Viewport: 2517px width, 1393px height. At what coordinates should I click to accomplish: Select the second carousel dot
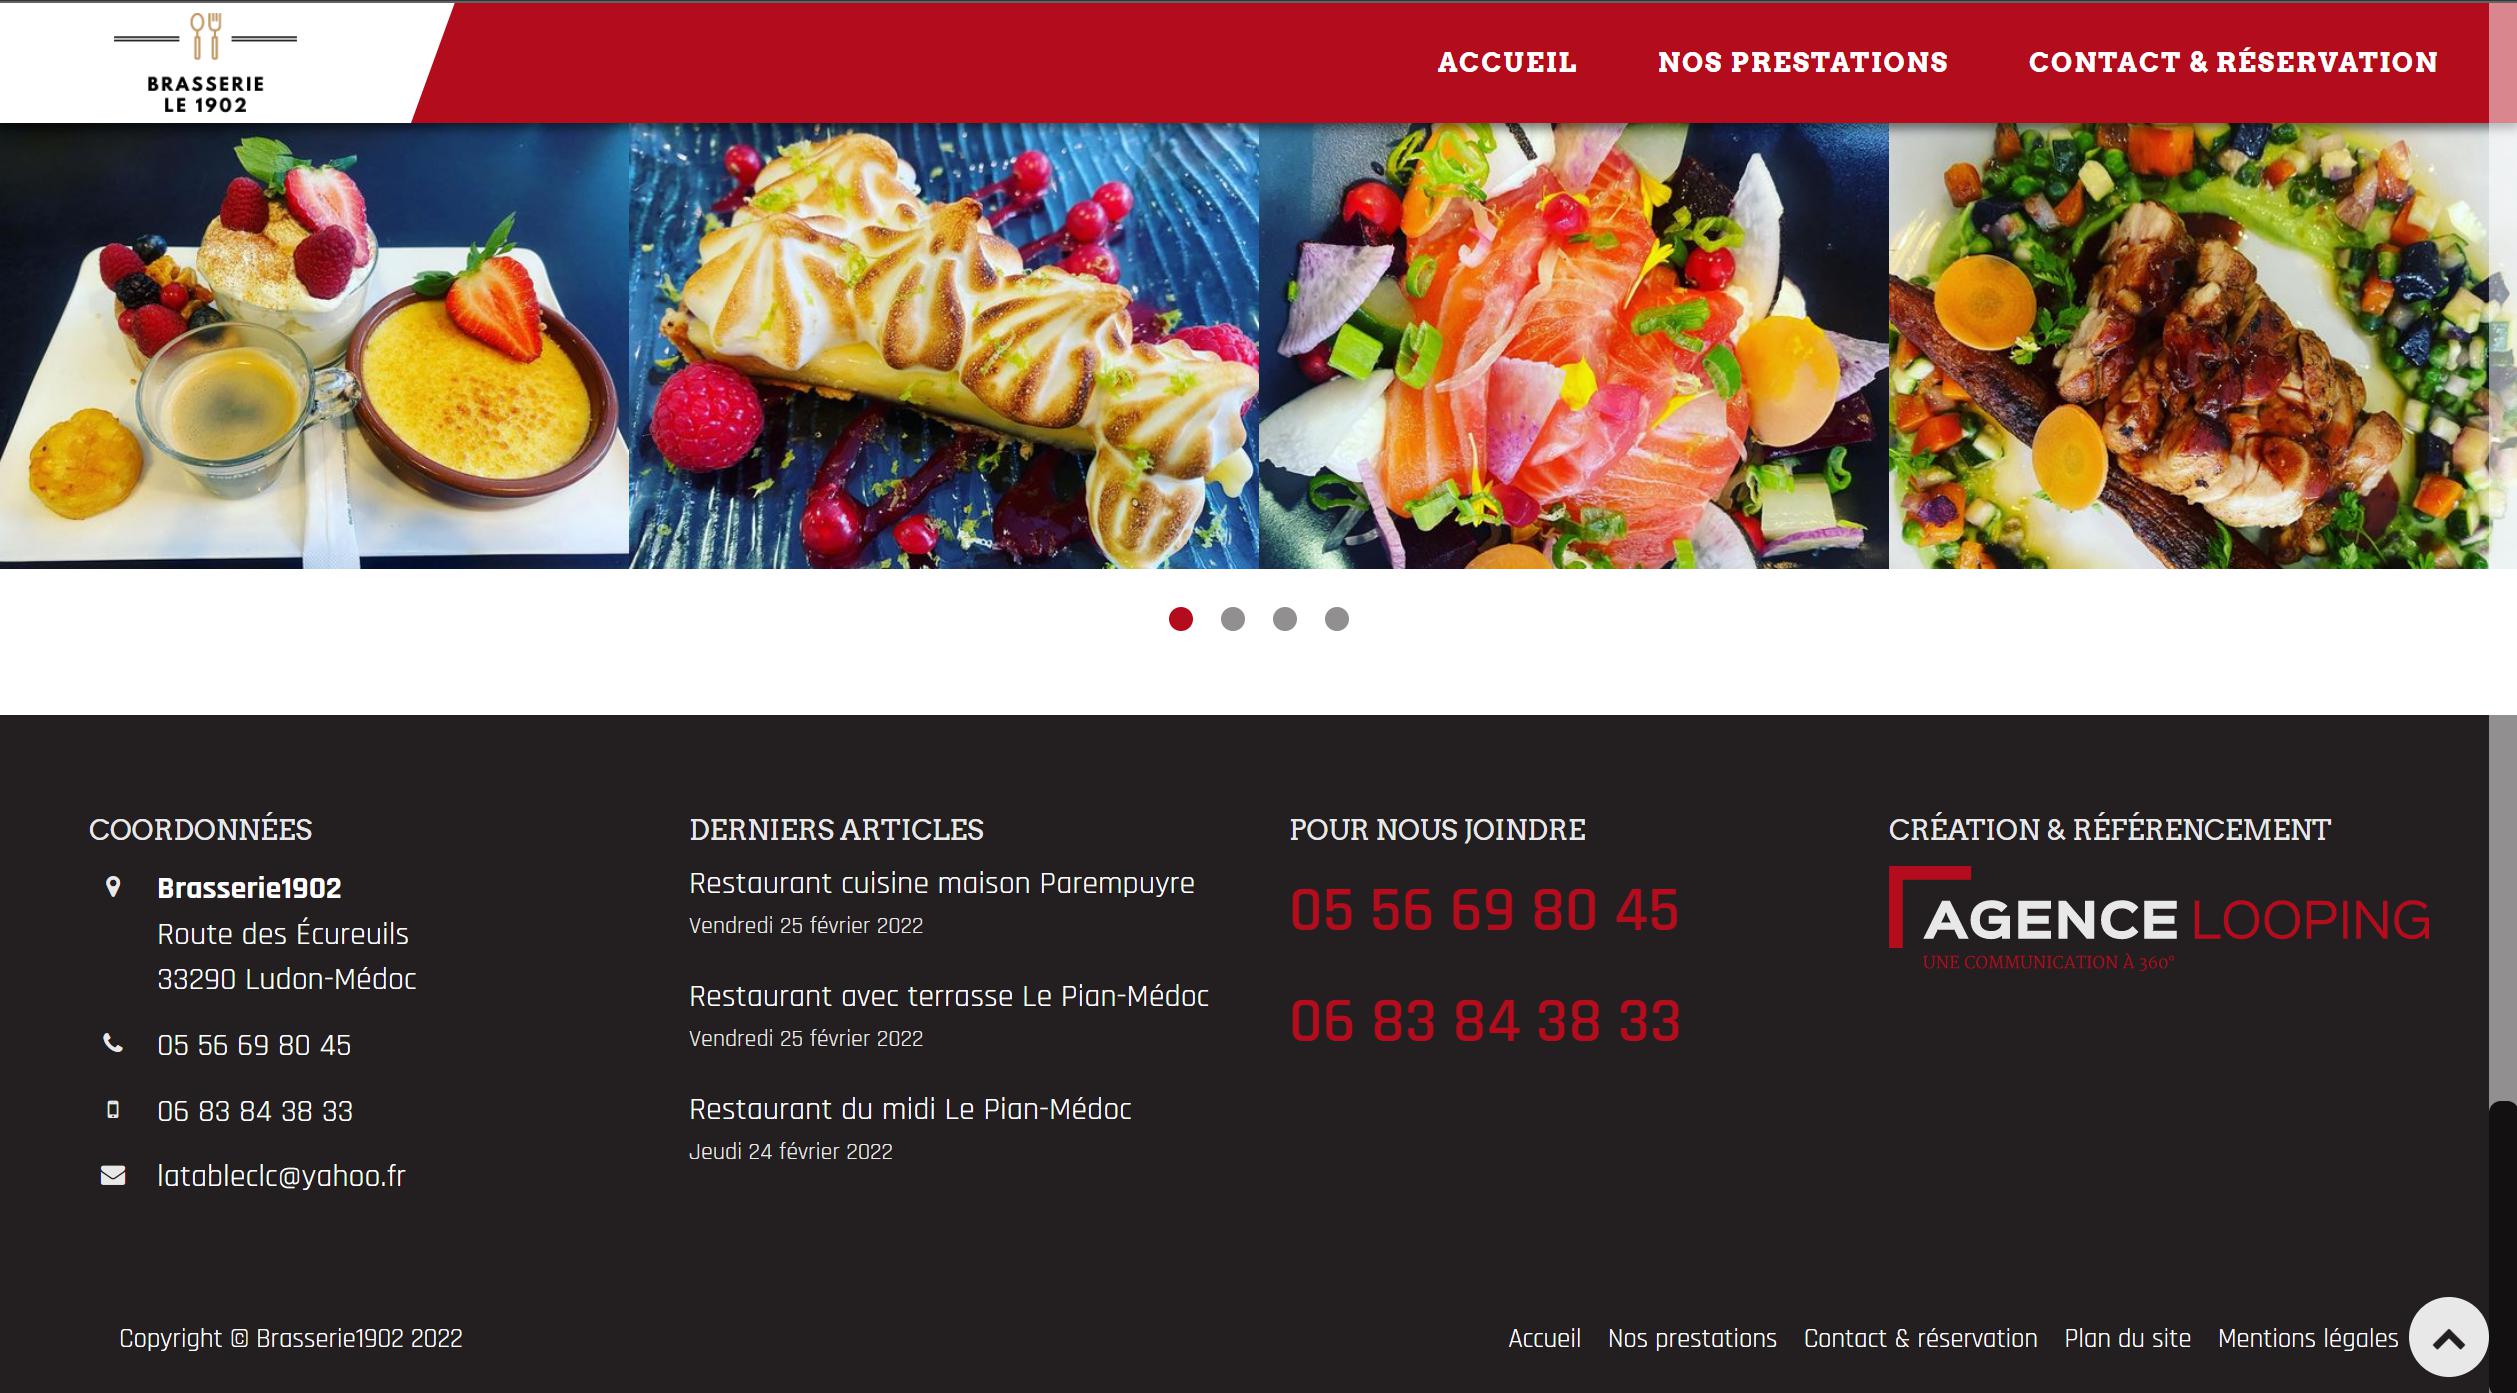point(1232,619)
